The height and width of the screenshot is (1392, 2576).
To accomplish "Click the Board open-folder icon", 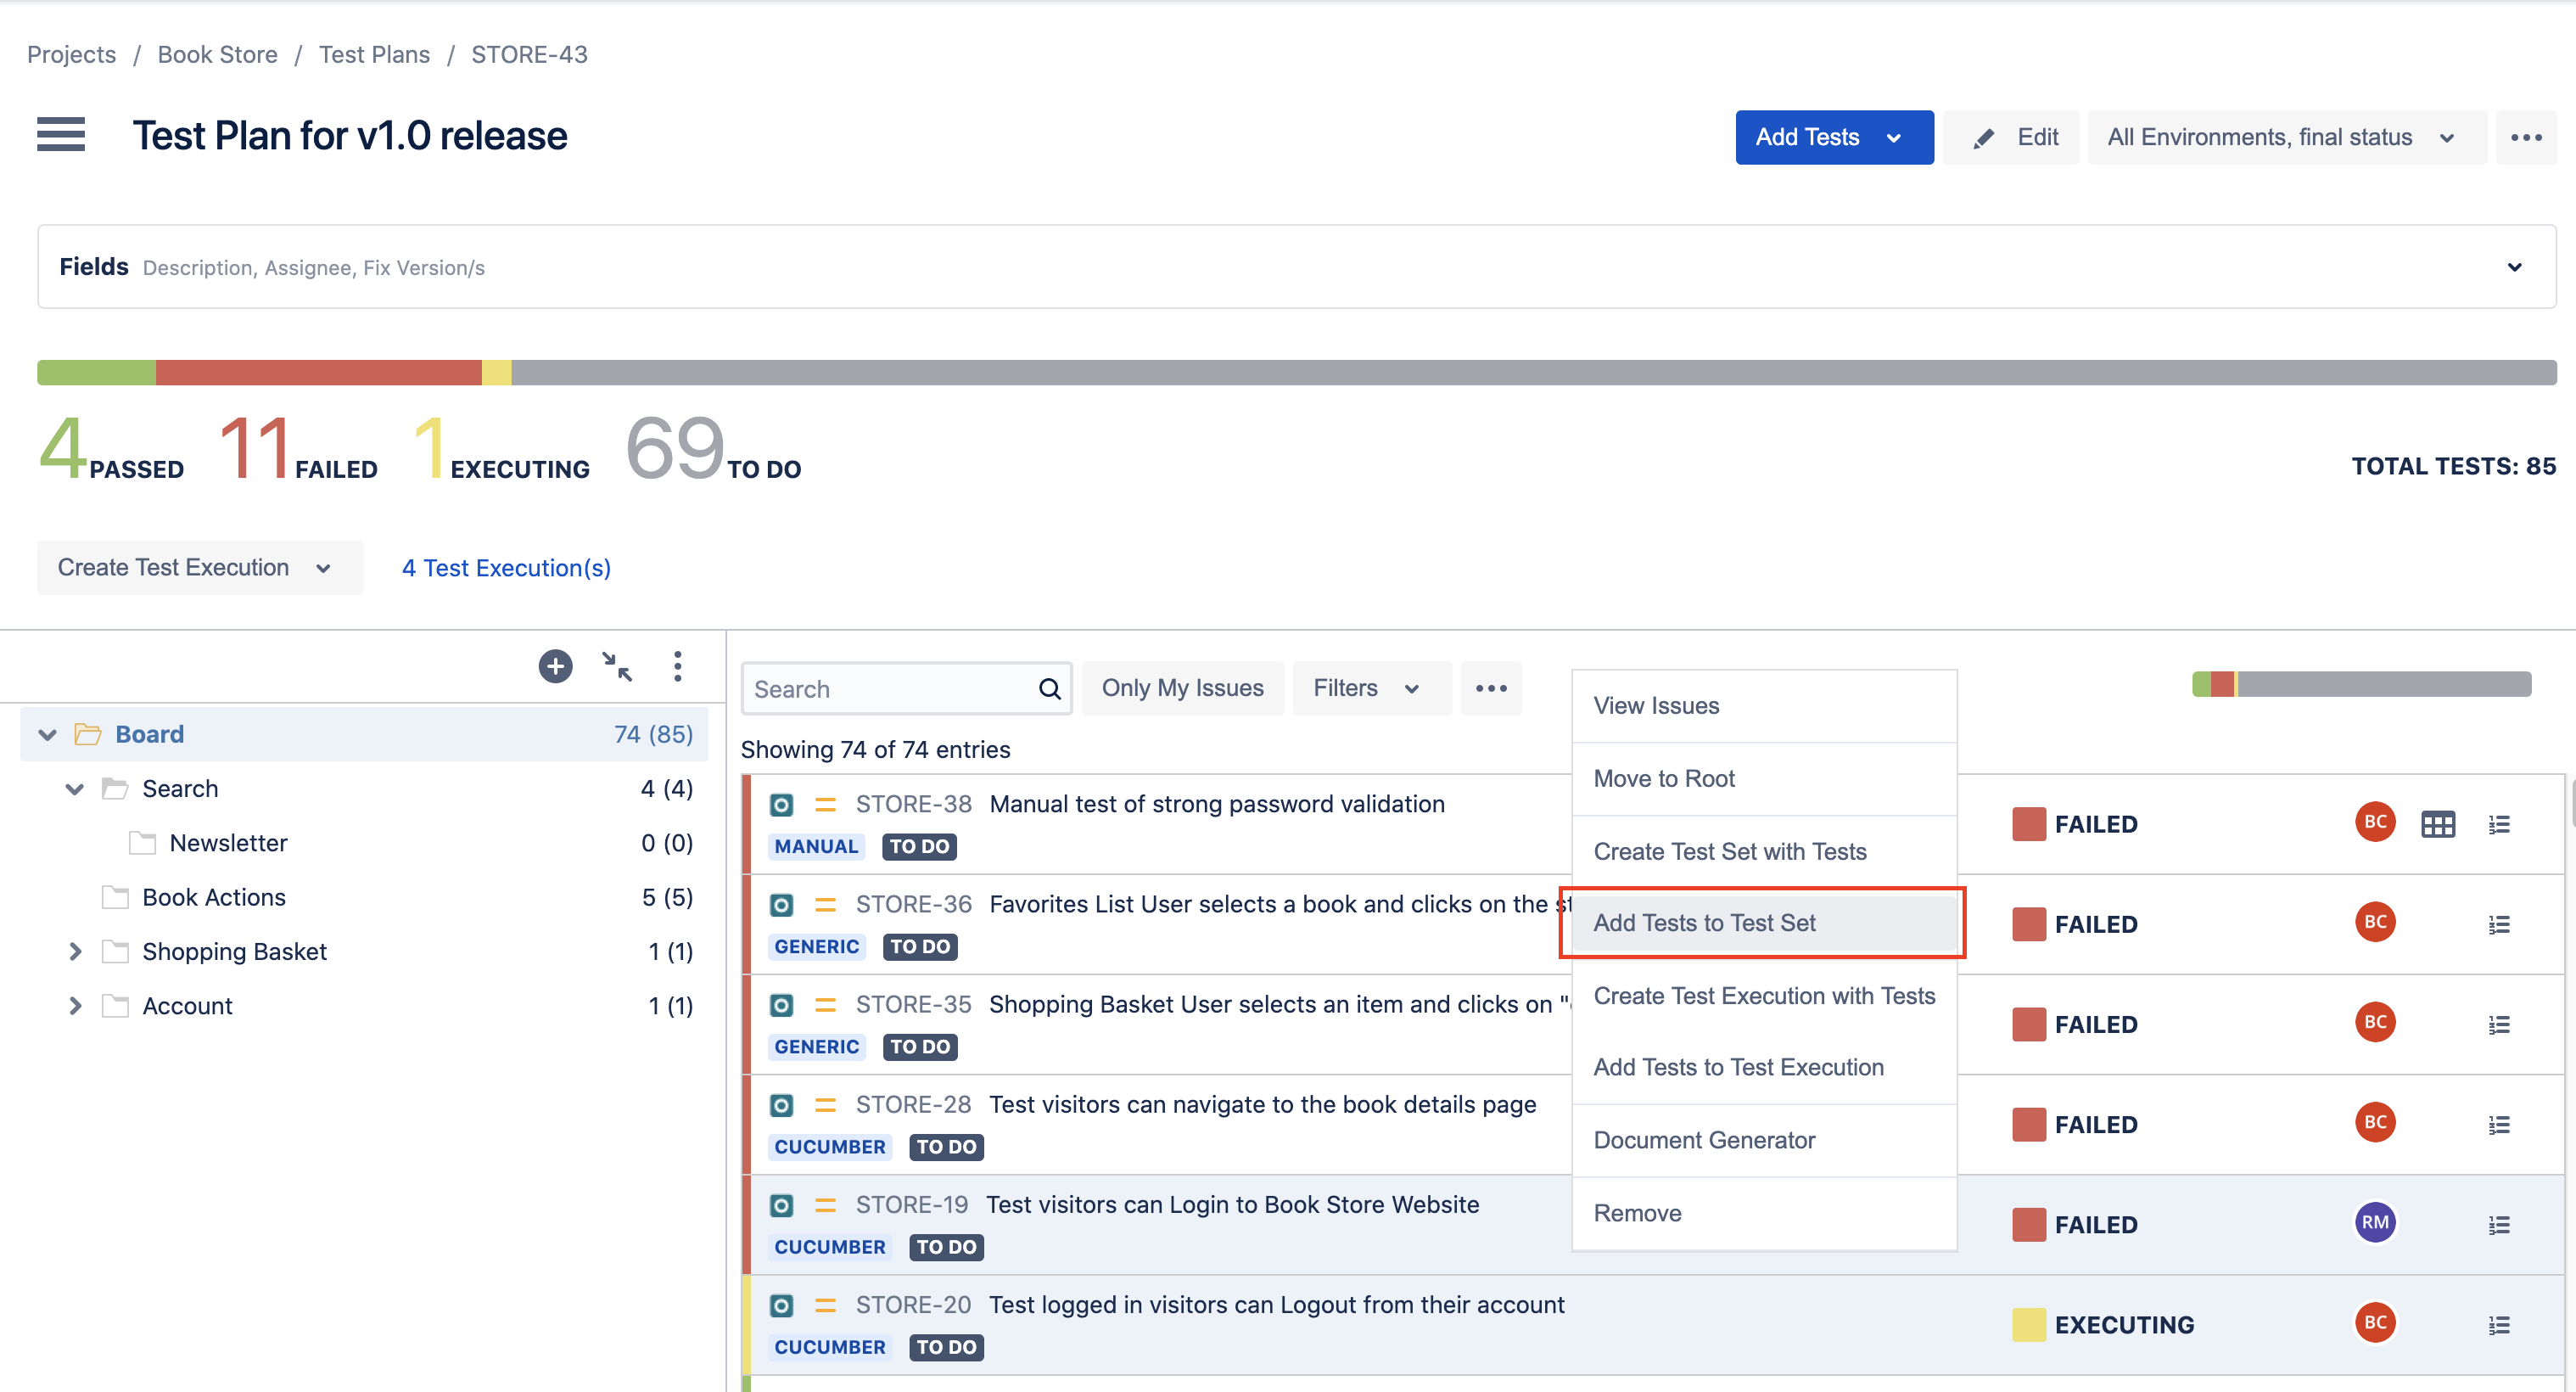I will click(88, 734).
